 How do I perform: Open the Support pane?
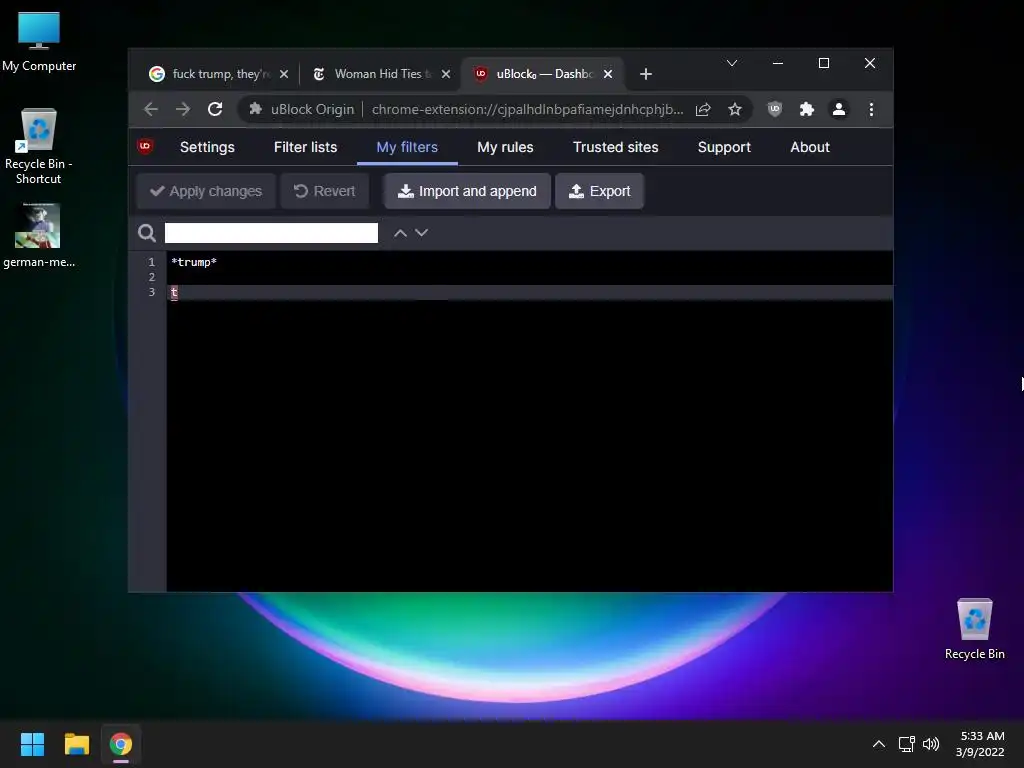724,147
